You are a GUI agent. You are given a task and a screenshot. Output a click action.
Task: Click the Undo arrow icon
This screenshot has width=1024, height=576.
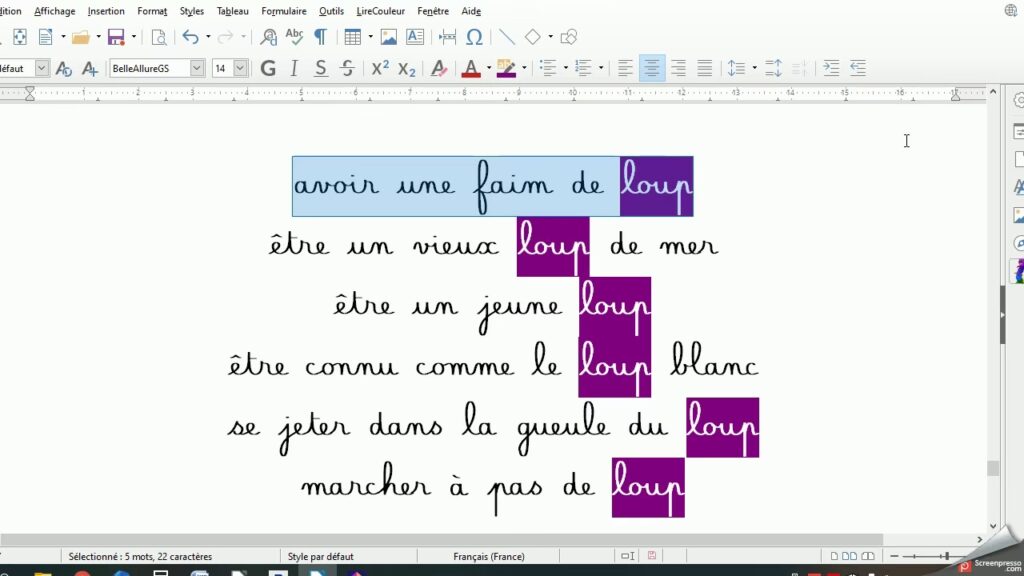(x=190, y=37)
